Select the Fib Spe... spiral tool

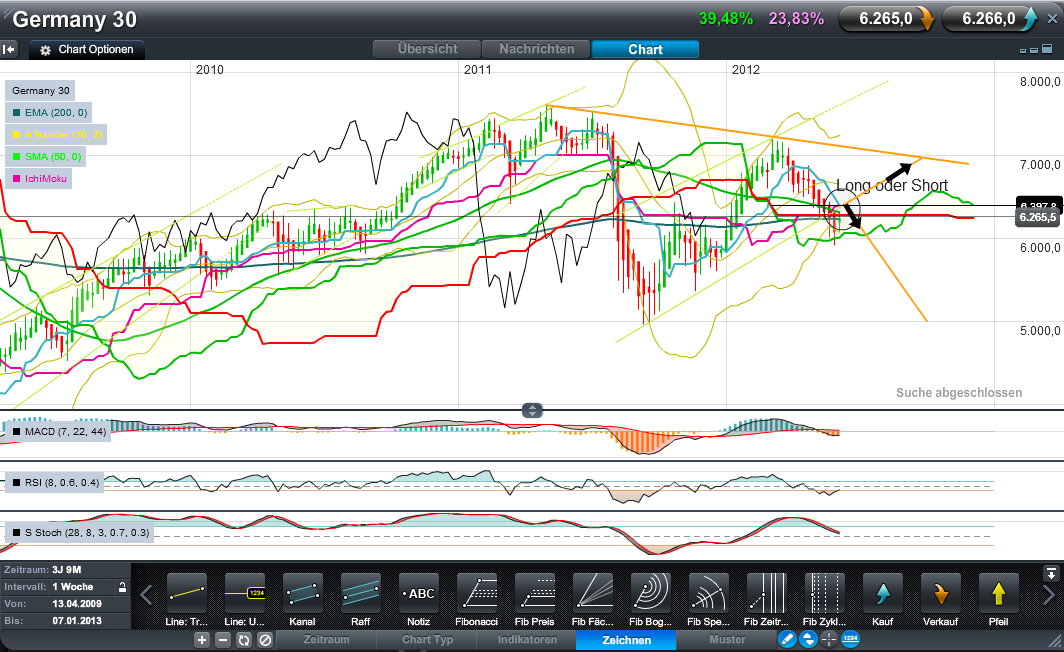point(708,593)
